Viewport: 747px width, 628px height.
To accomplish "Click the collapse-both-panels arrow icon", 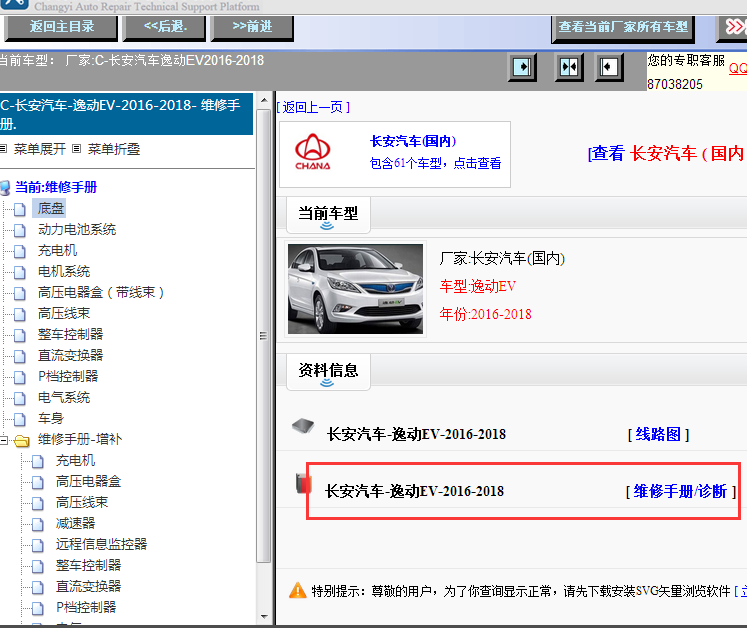I will 569,67.
